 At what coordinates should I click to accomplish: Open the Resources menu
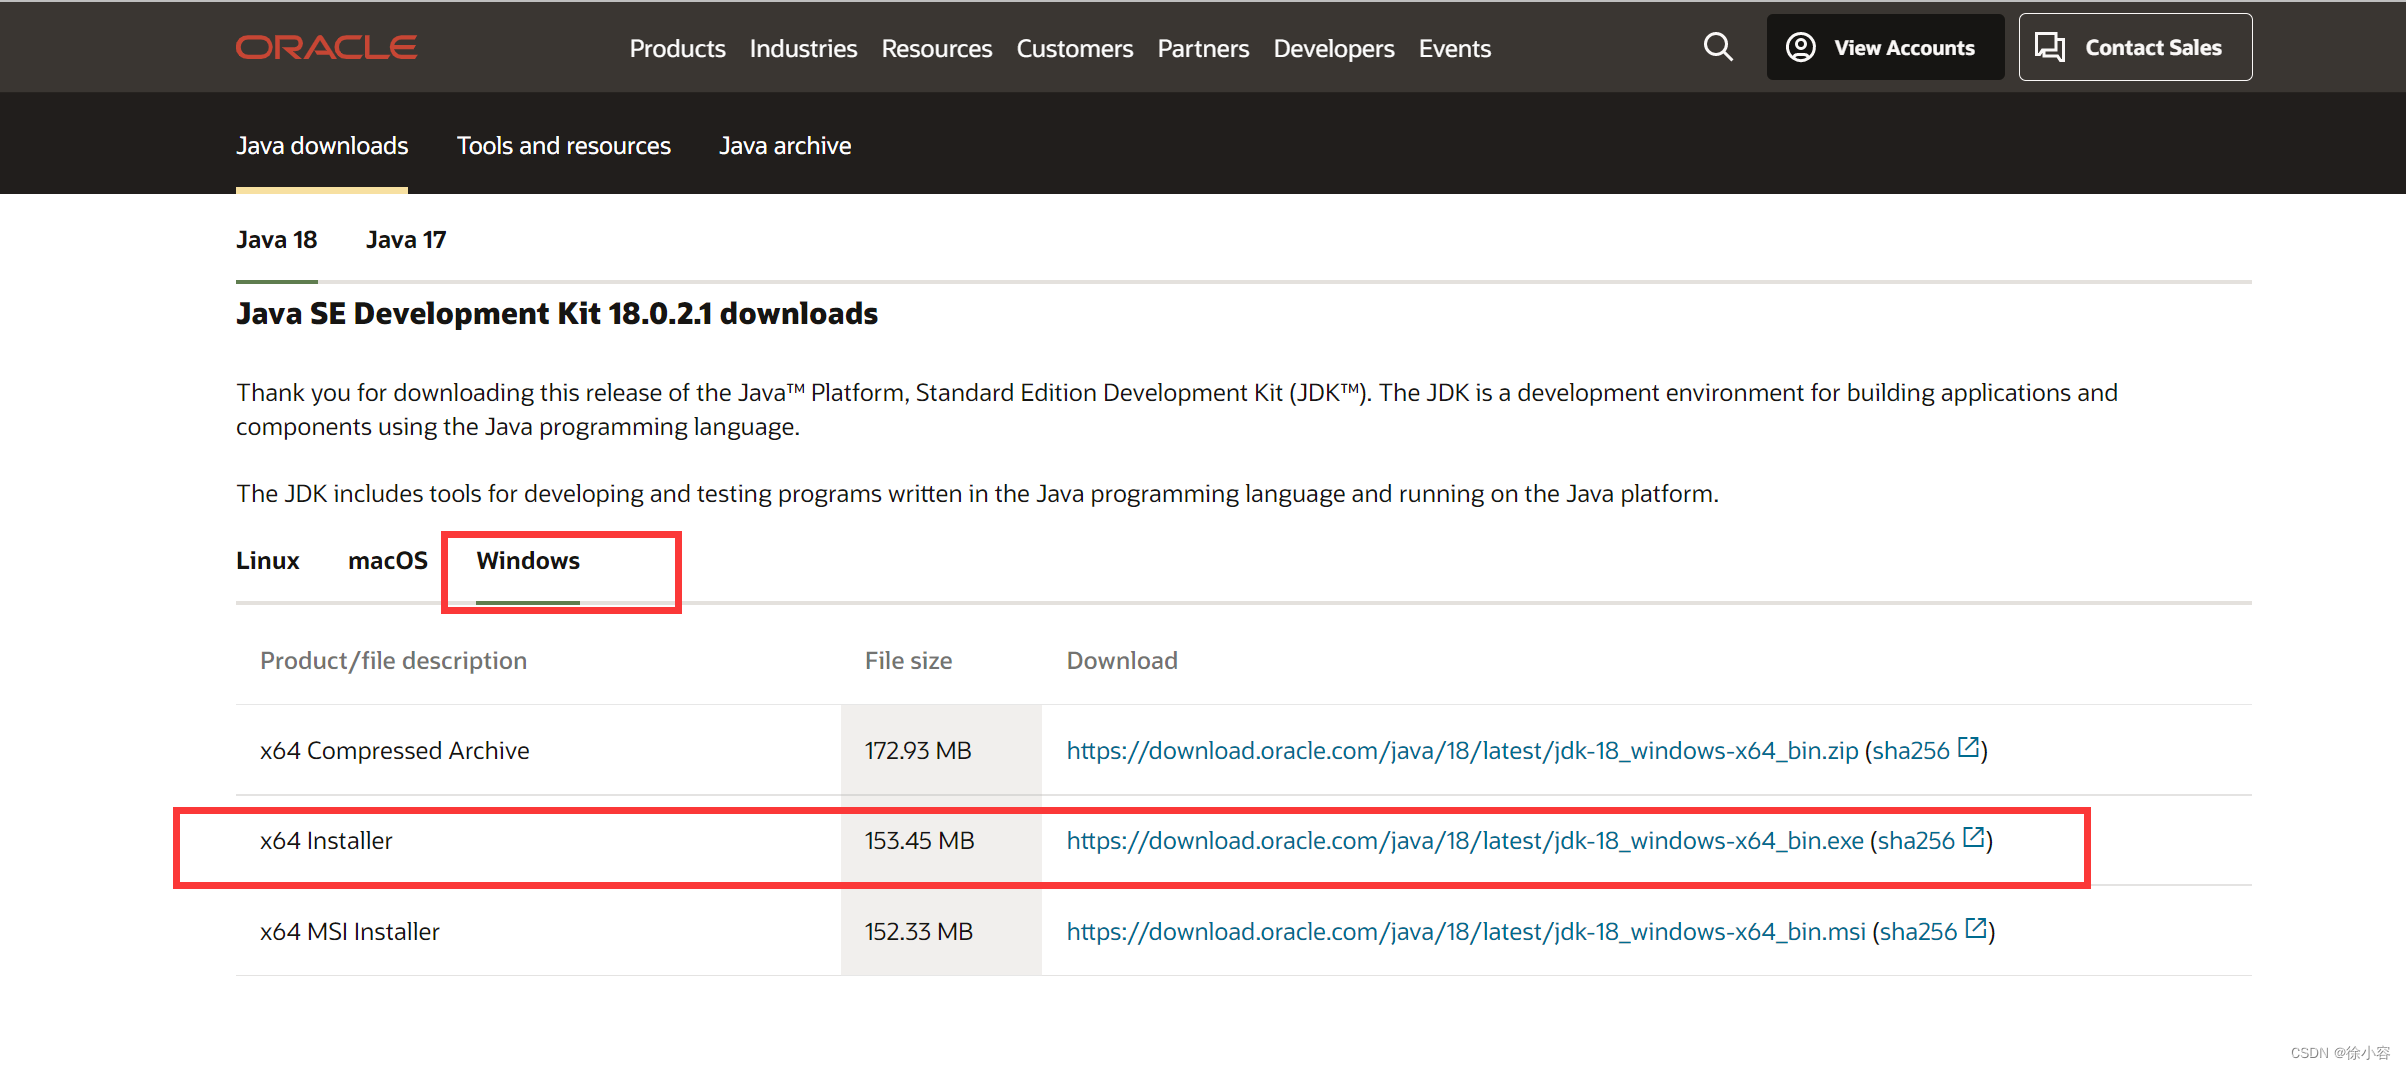[936, 48]
